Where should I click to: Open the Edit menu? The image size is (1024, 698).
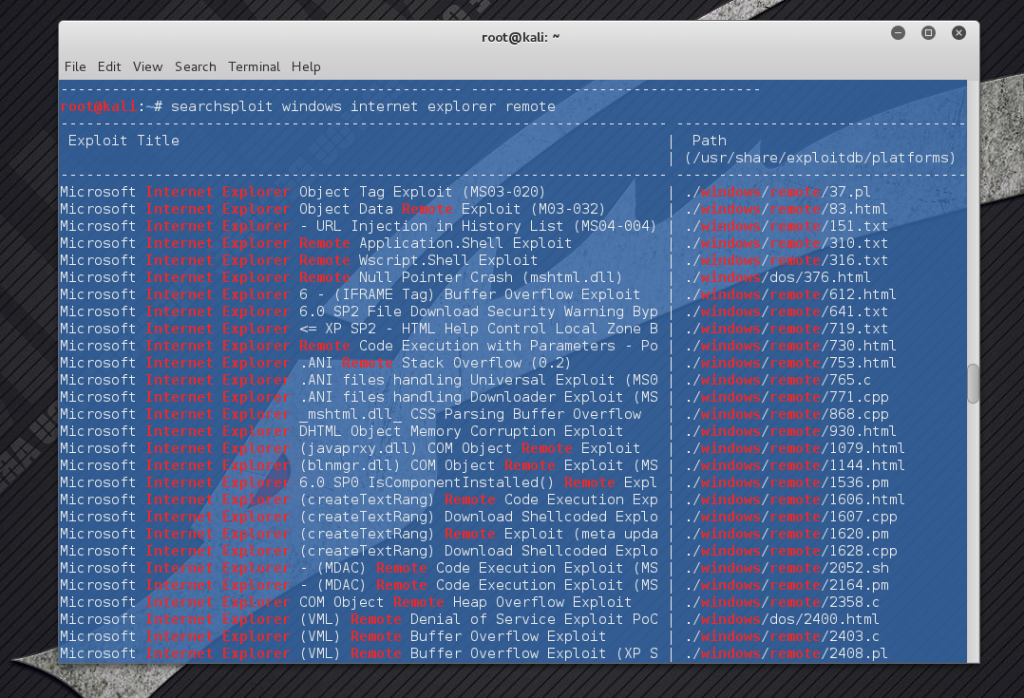pyautogui.click(x=109, y=67)
